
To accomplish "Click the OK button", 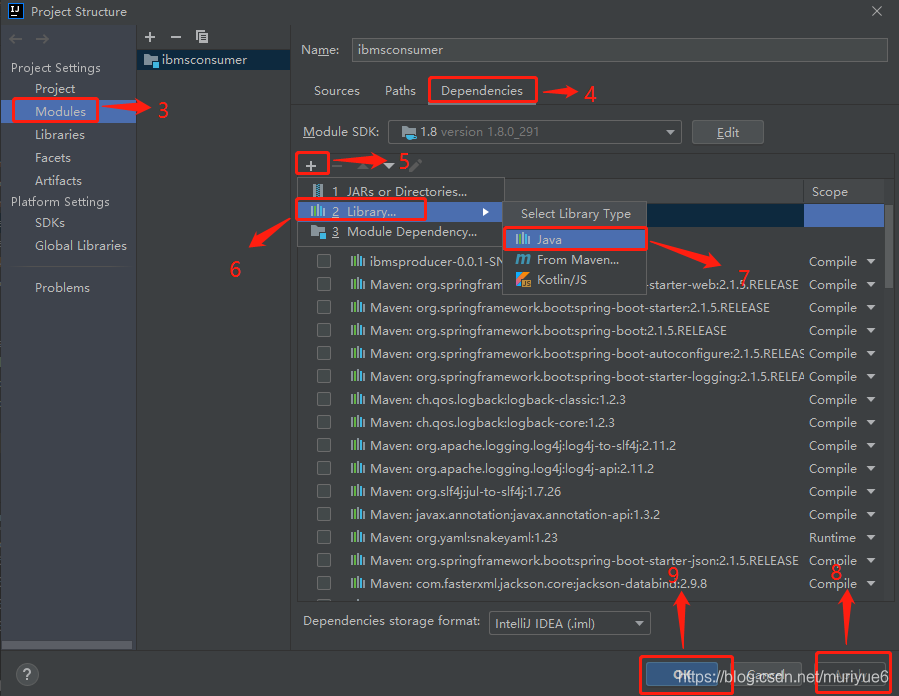I will click(x=682, y=674).
